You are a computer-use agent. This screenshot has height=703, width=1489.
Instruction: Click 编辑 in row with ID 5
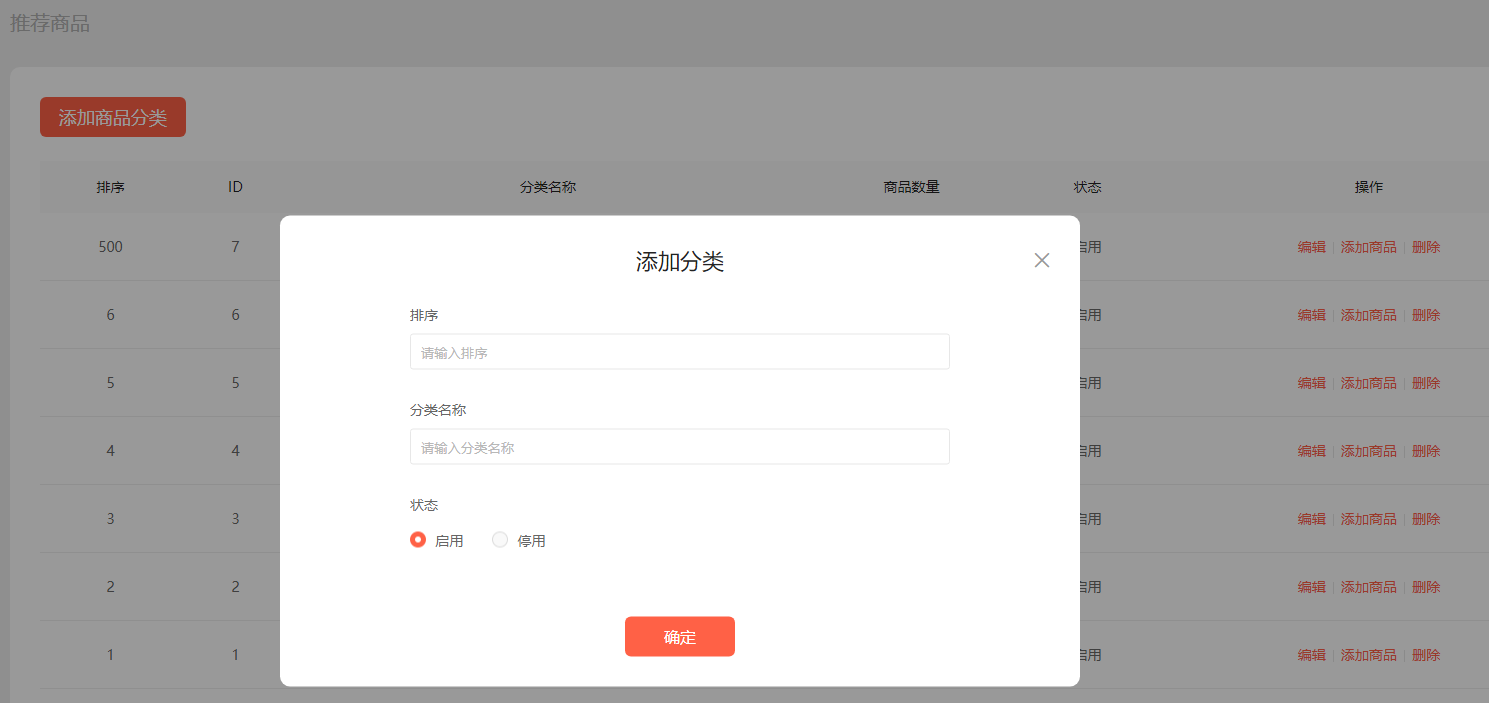point(1312,383)
